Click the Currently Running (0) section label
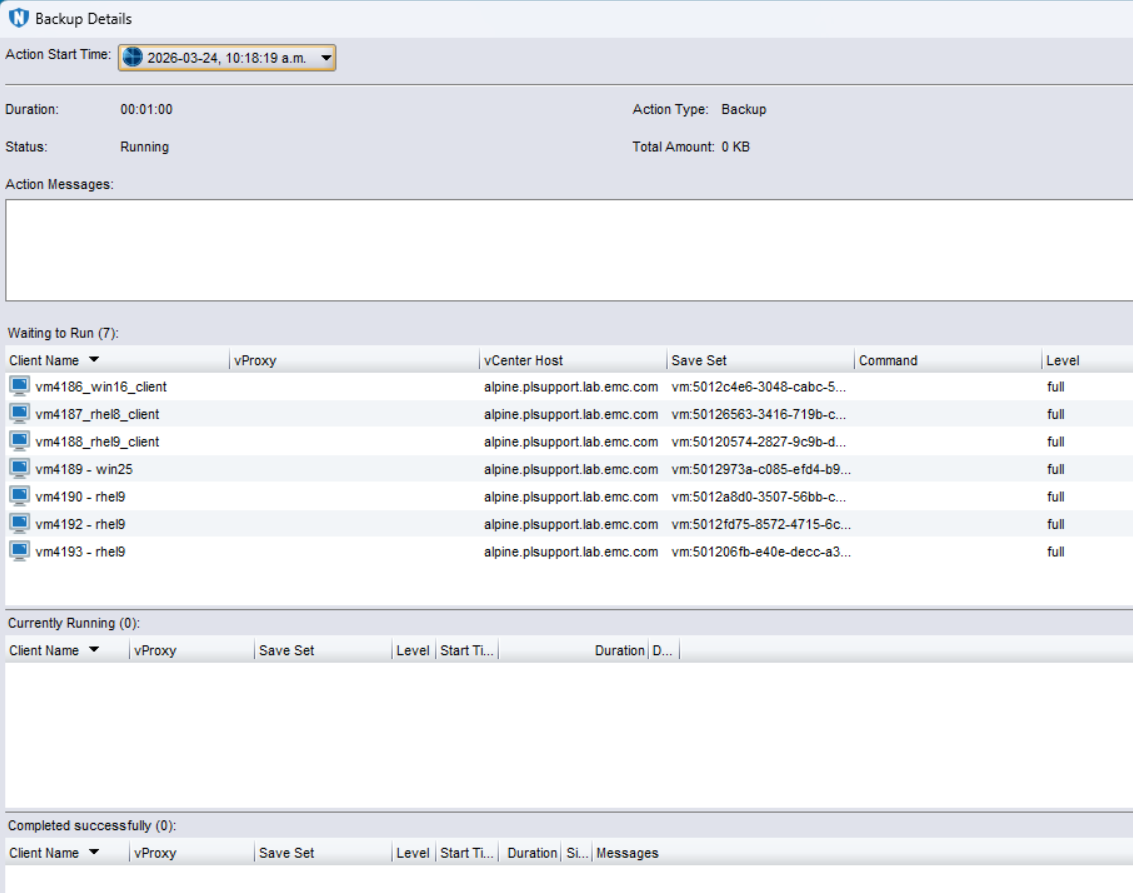 74,623
